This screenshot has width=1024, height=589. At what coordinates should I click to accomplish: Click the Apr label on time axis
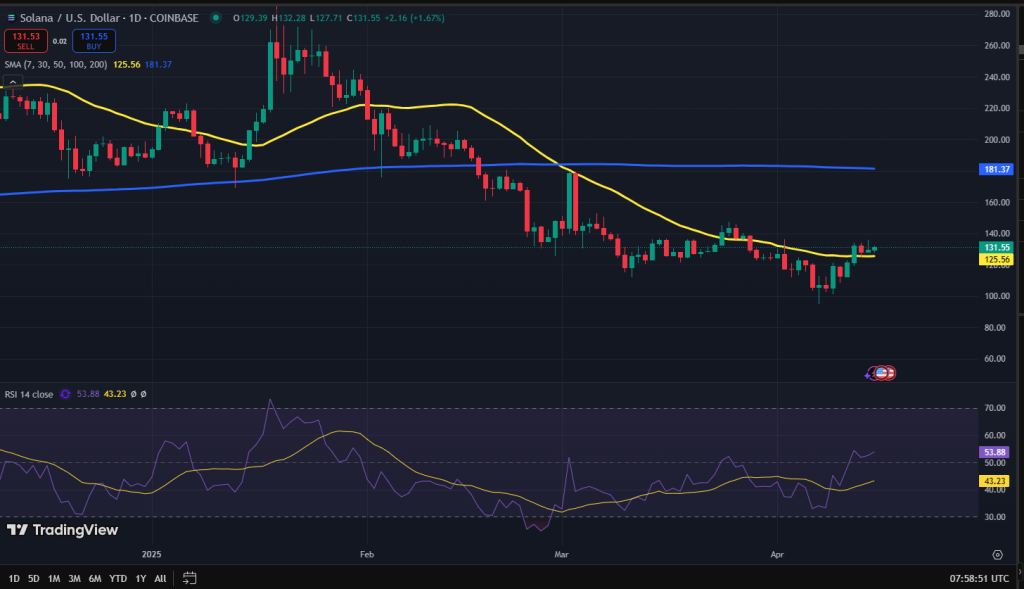tap(777, 554)
